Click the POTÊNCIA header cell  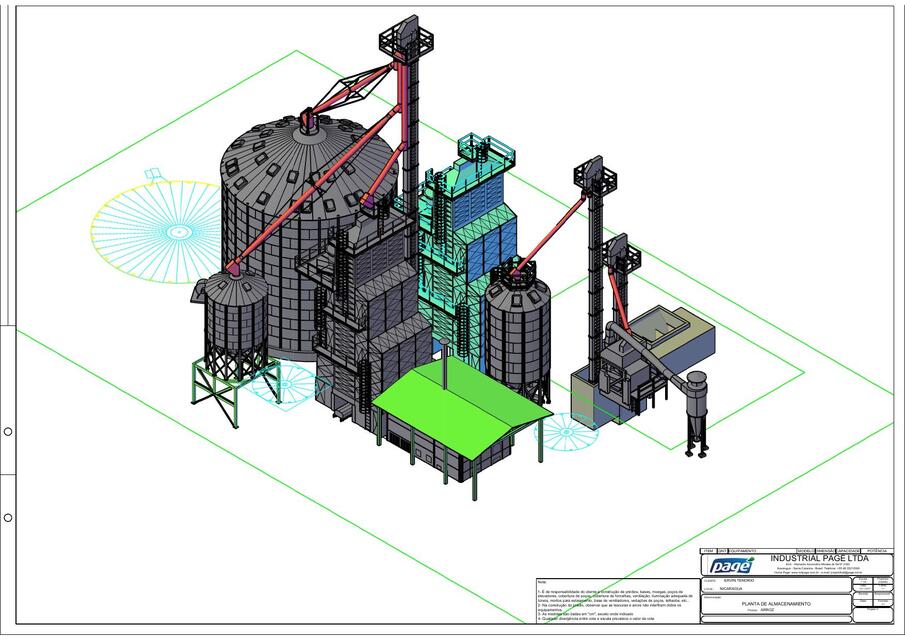878,549
